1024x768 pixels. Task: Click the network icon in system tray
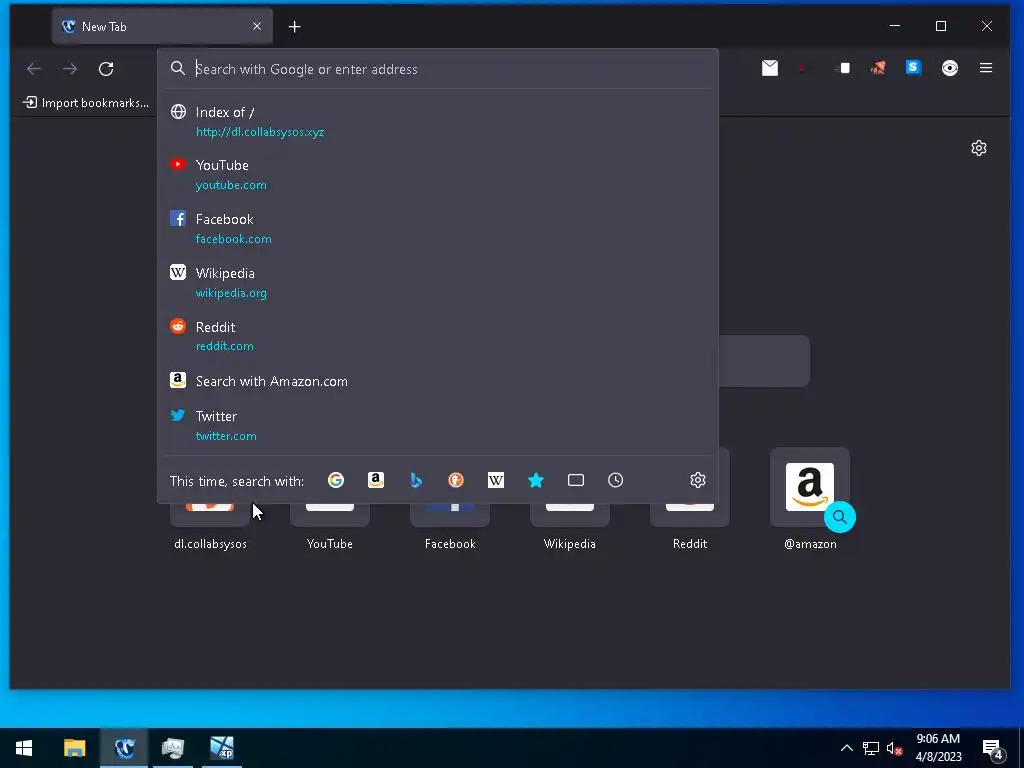click(x=870, y=748)
